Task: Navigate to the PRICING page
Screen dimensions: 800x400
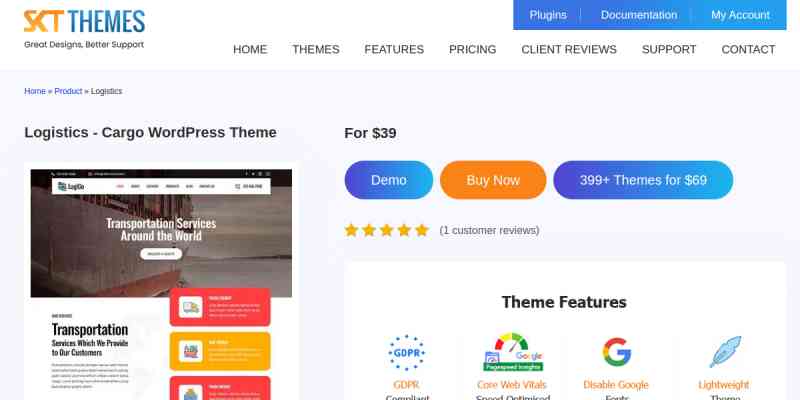Action: coord(472,49)
